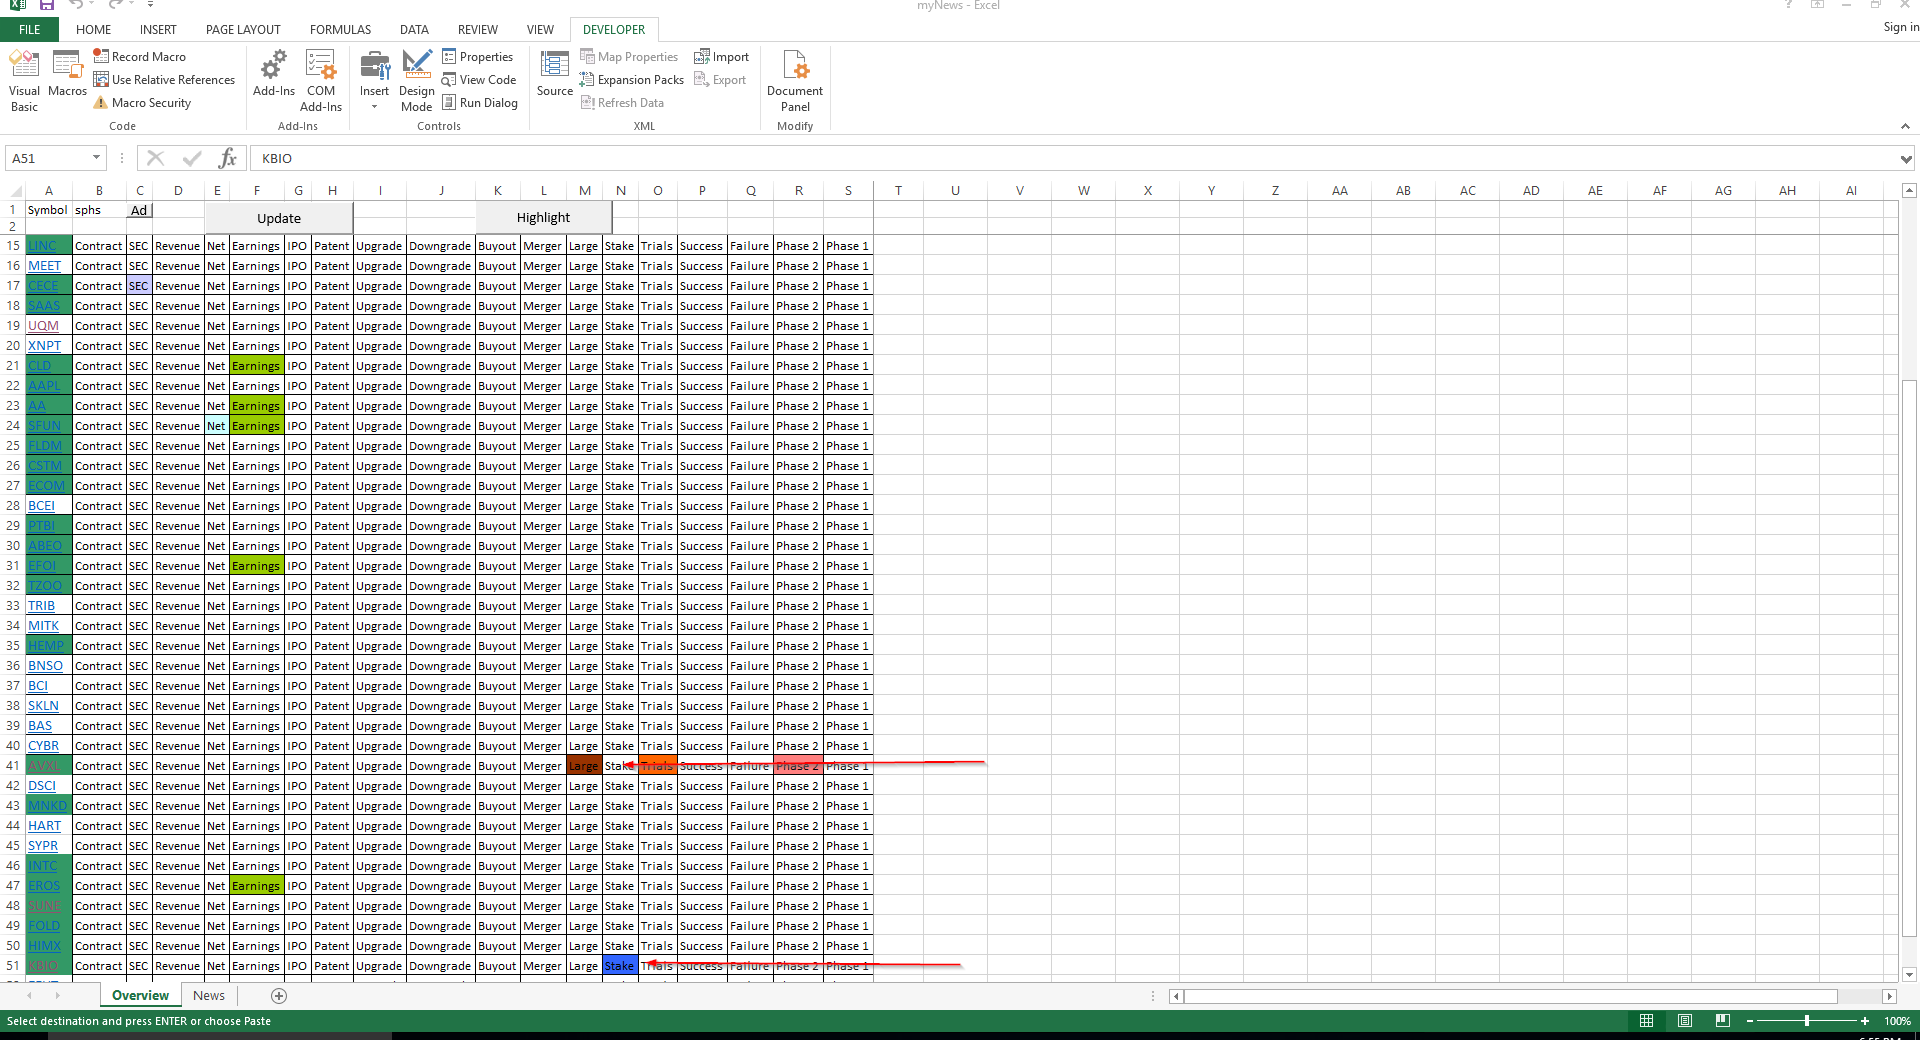Confirm the formula bar entry
The image size is (1920, 1040).
(192, 158)
